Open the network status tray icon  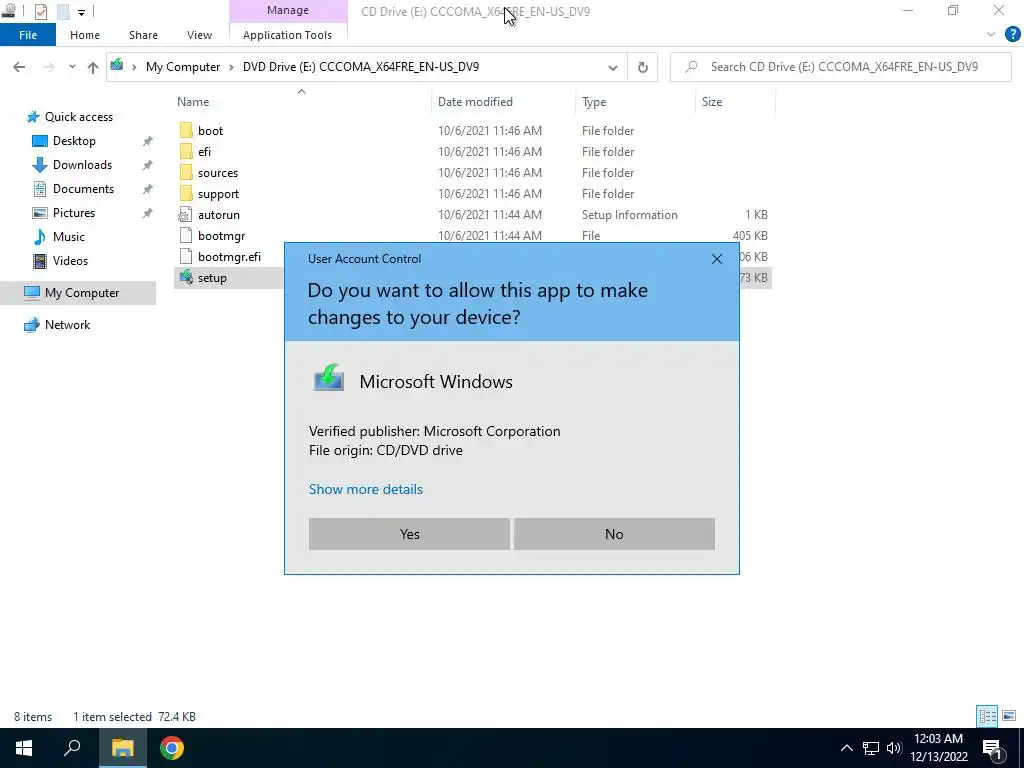tap(871, 748)
